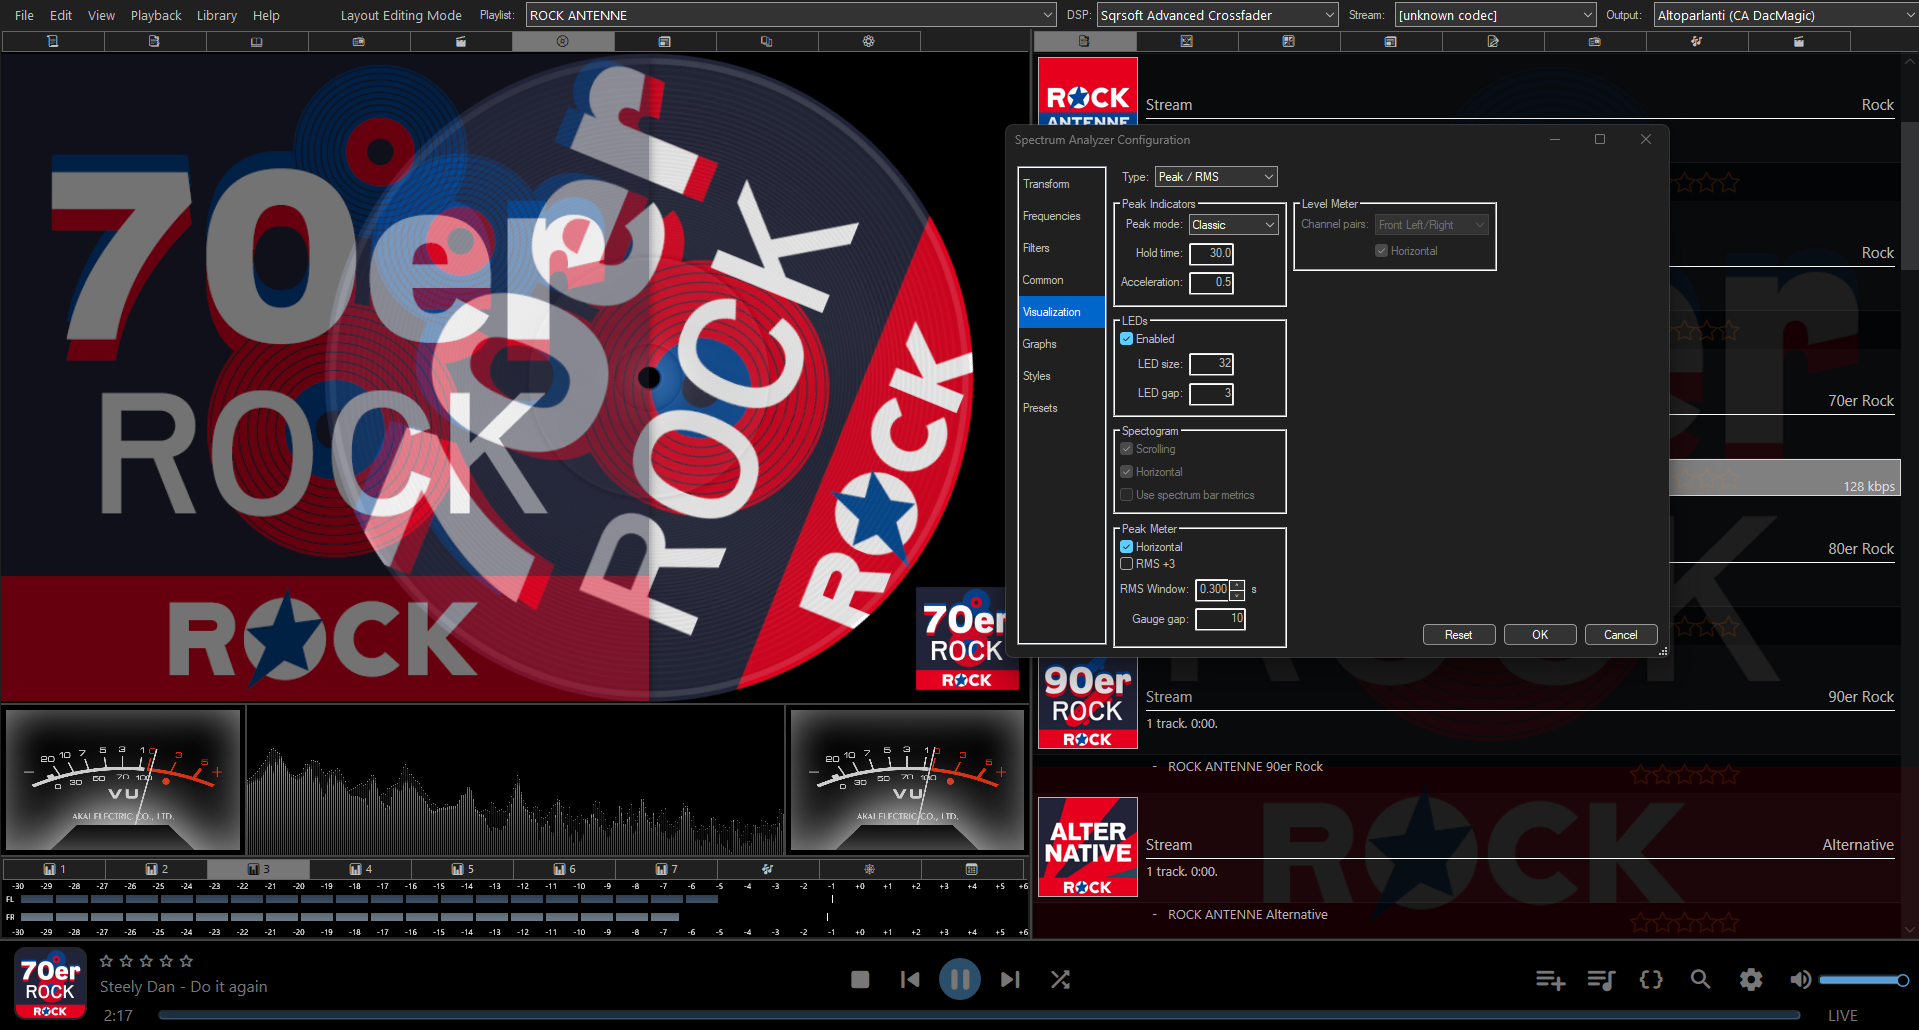The height and width of the screenshot is (1030, 1919).
Task: Switch to visualization tab 2
Action: (157, 869)
